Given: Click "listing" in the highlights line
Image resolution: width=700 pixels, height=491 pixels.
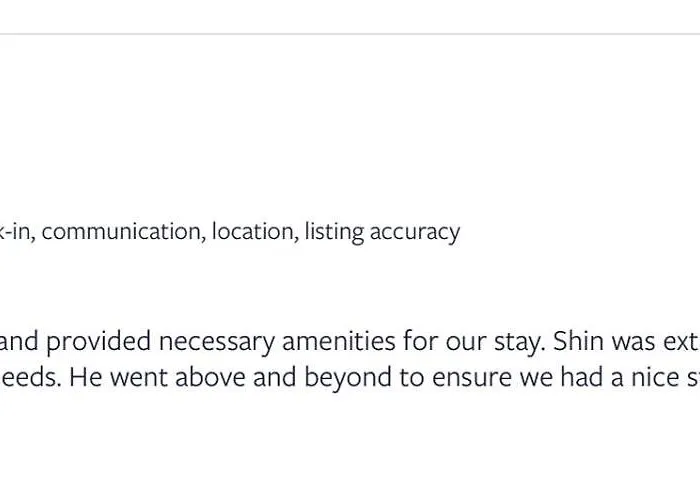Looking at the screenshot, I should 334,233.
